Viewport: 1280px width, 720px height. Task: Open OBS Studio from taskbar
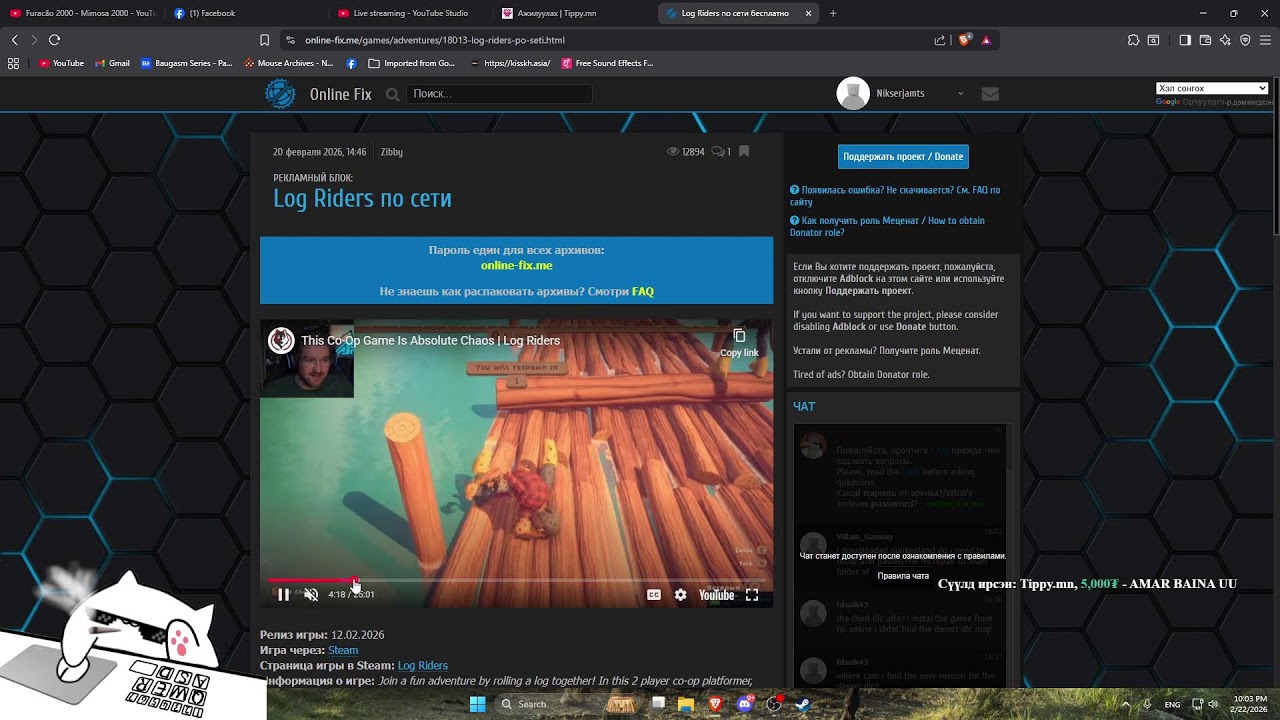[773, 704]
